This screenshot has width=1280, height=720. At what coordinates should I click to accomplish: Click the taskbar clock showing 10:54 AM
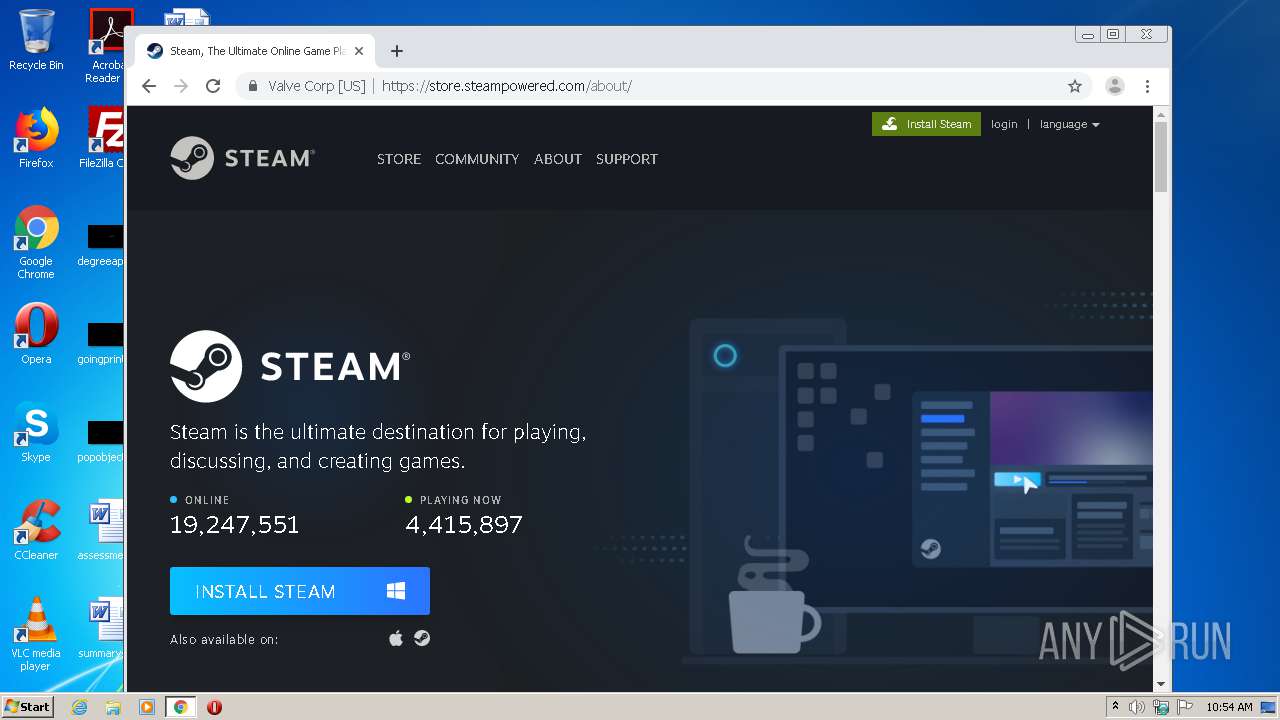tap(1229, 707)
